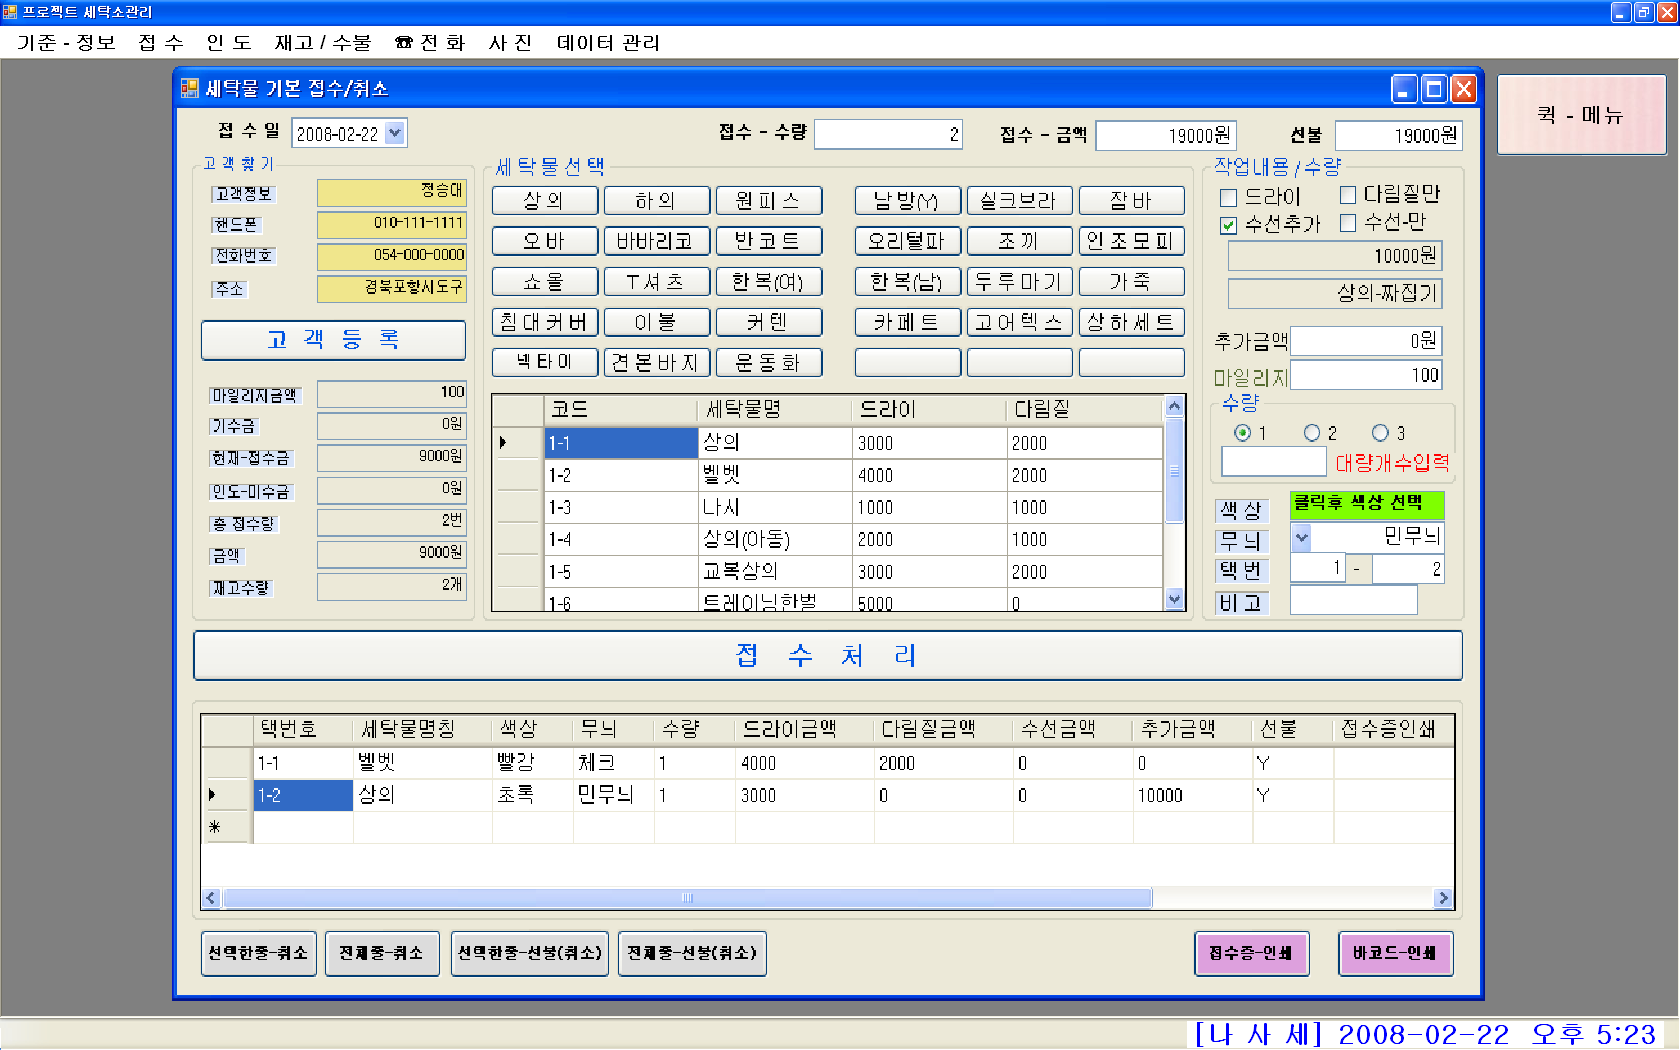Select quantity radio button 2
Viewport: 1680px width, 1050px height.
tap(1312, 433)
